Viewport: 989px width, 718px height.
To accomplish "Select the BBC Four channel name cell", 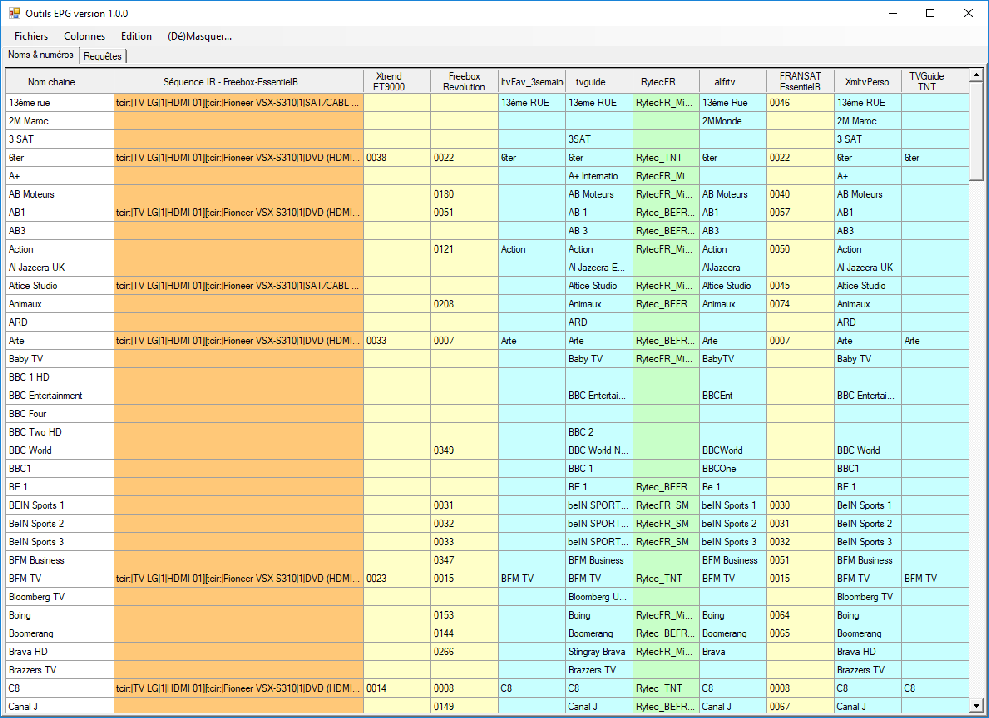I will tap(61, 414).
